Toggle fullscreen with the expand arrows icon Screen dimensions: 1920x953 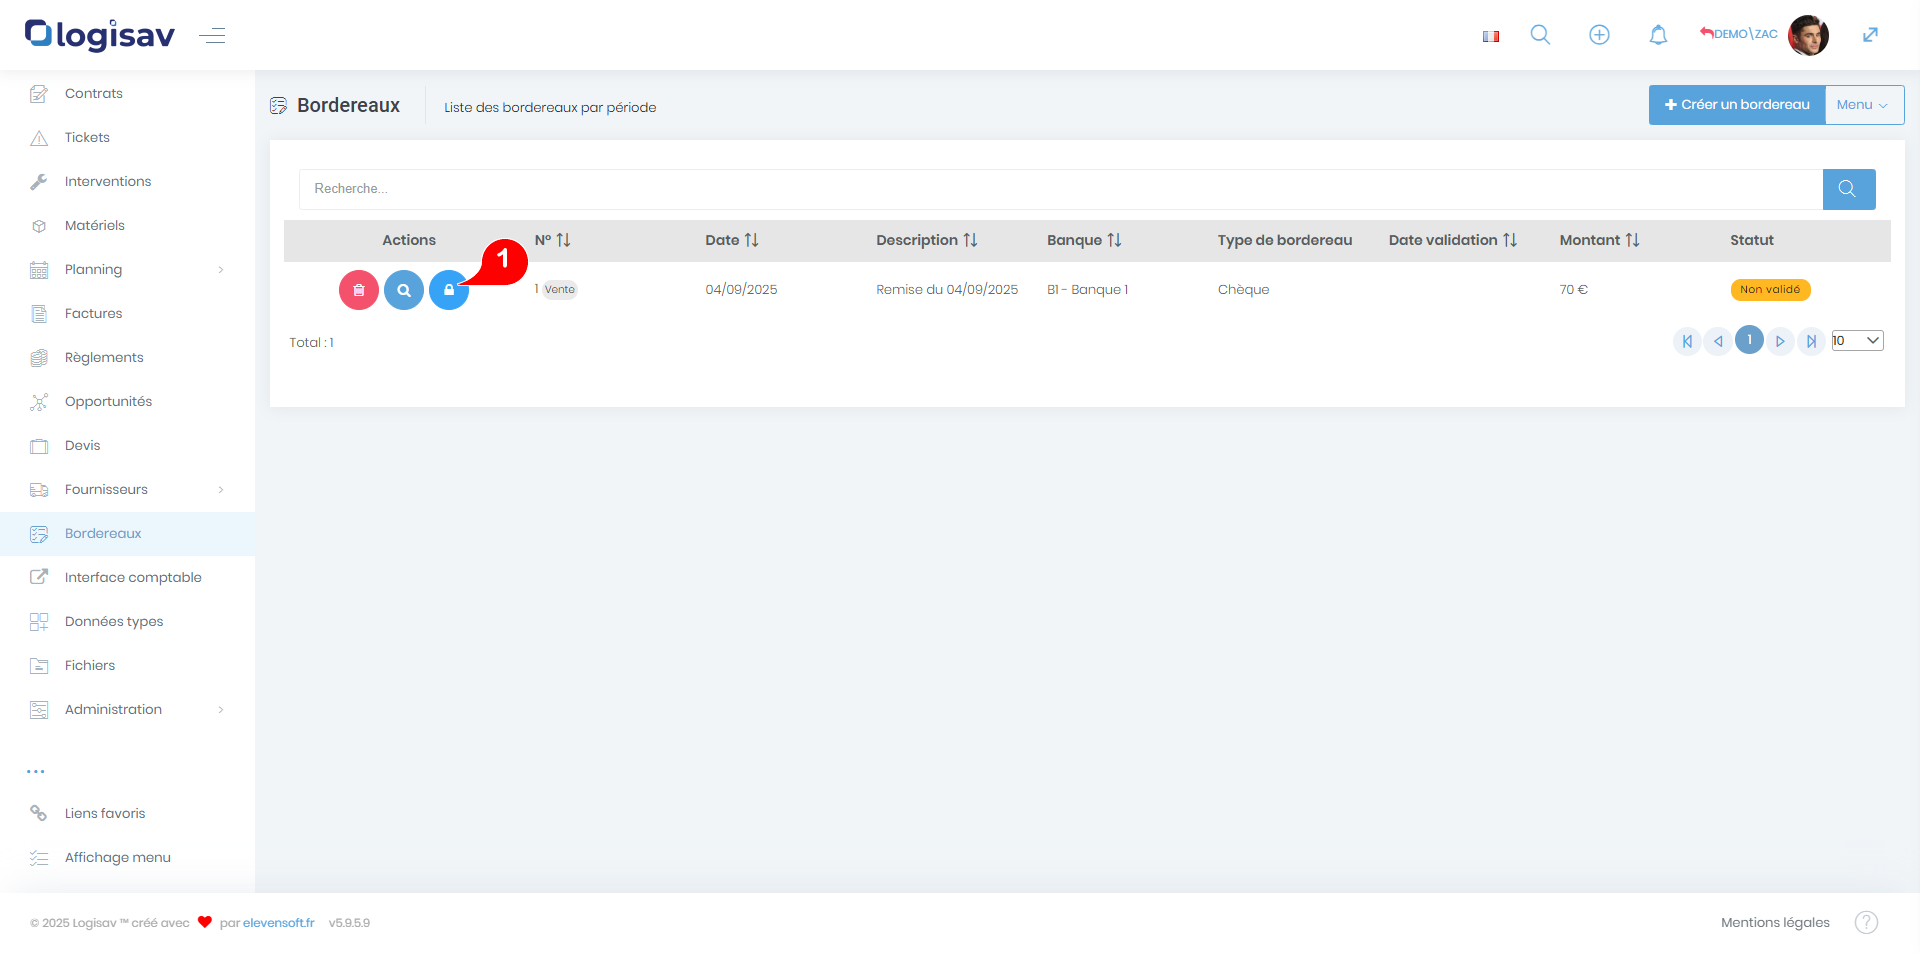[x=1870, y=35]
